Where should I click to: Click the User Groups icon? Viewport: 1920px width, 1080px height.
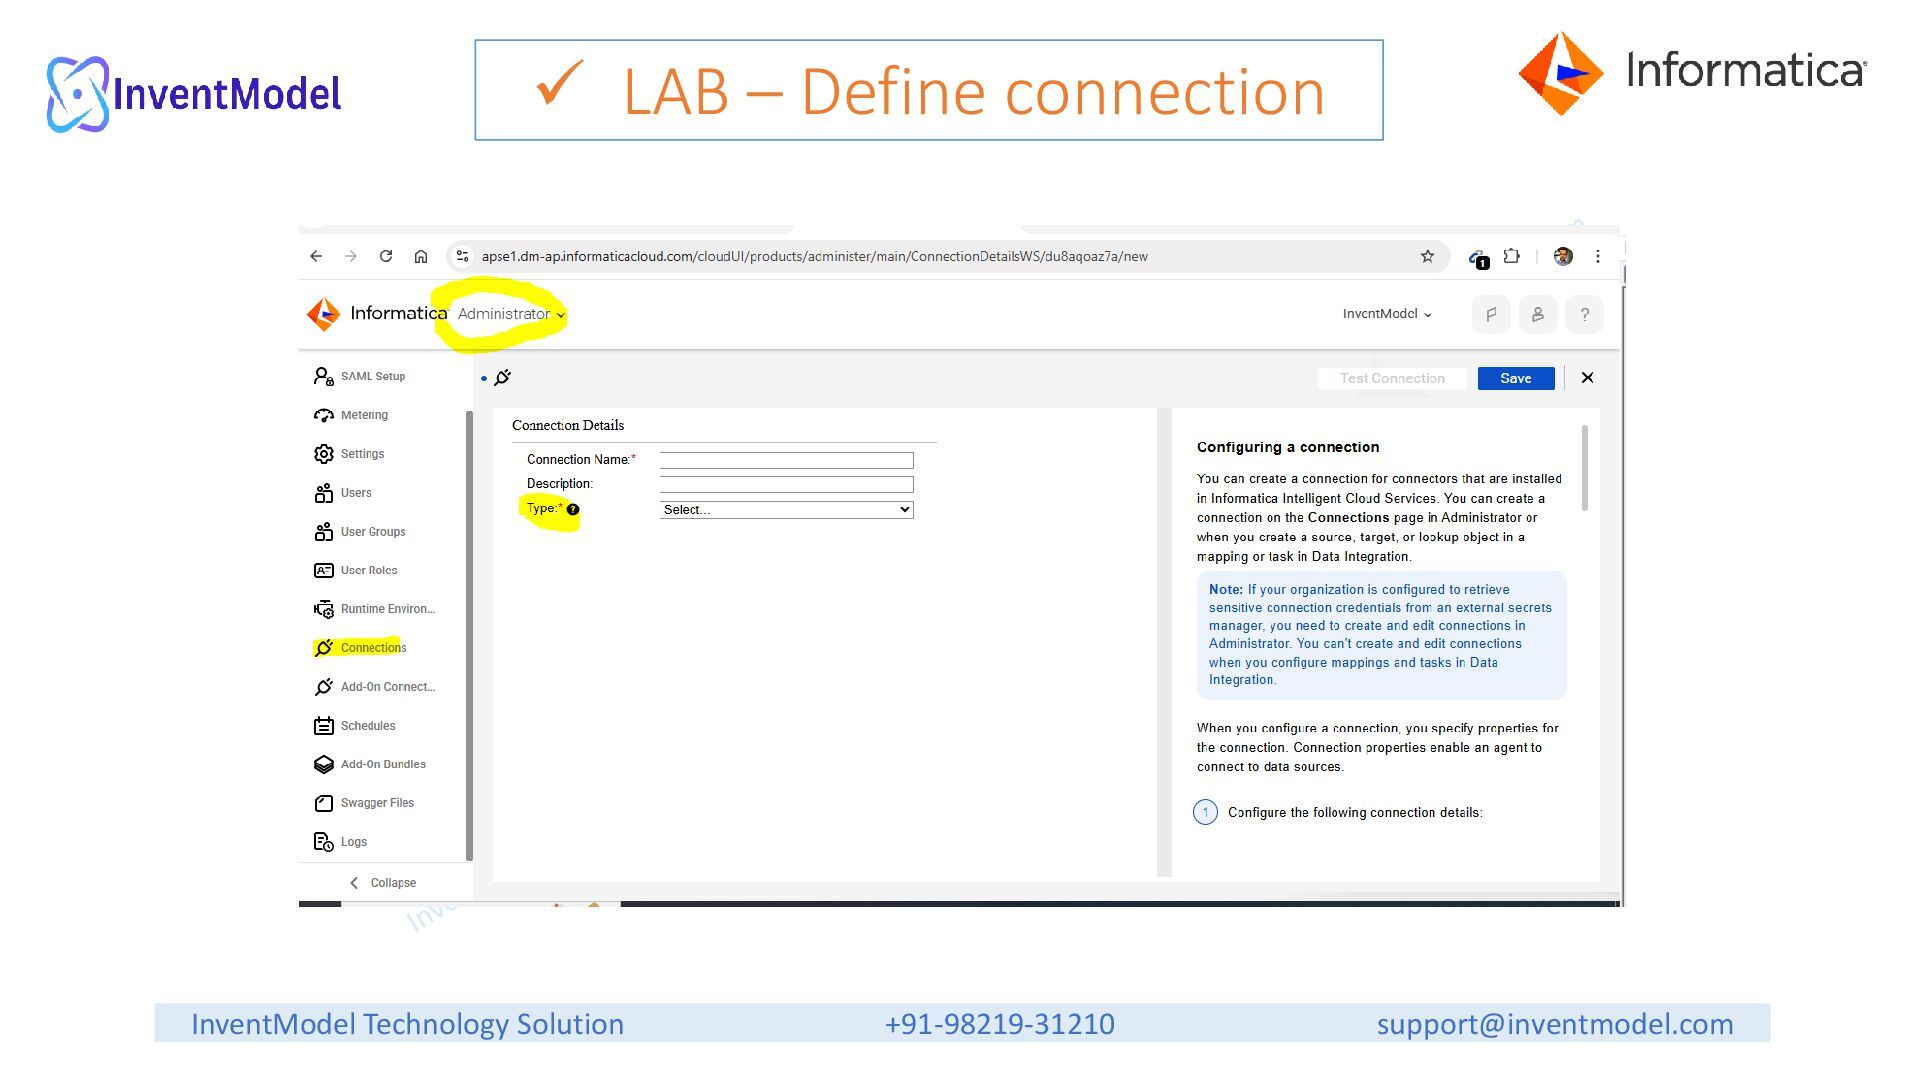[x=324, y=532]
